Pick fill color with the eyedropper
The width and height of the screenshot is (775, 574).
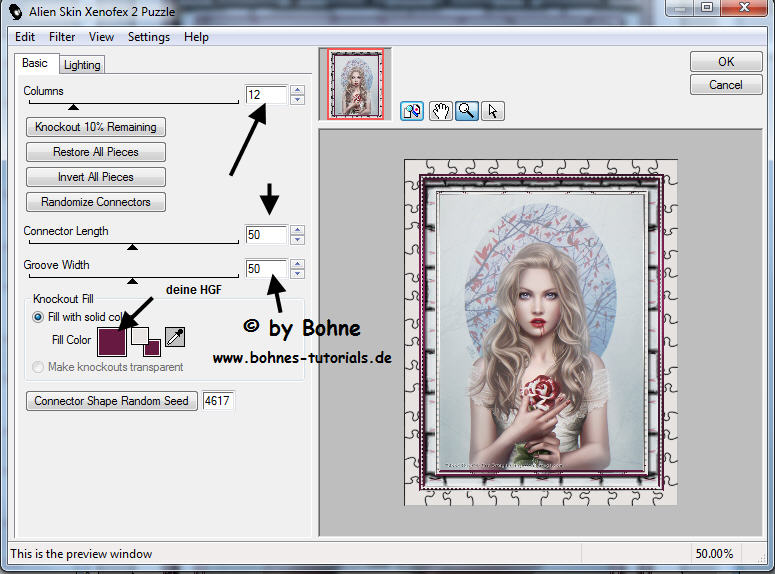(175, 337)
